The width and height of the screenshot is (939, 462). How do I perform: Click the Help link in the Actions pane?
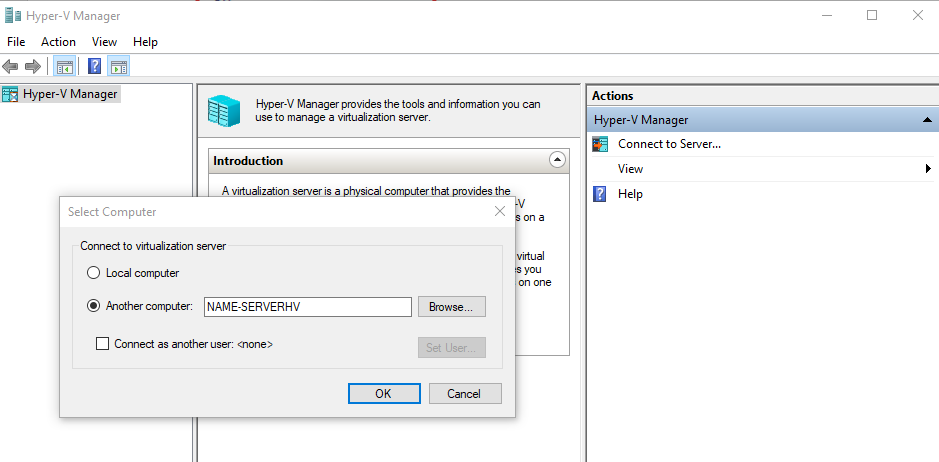pos(630,194)
